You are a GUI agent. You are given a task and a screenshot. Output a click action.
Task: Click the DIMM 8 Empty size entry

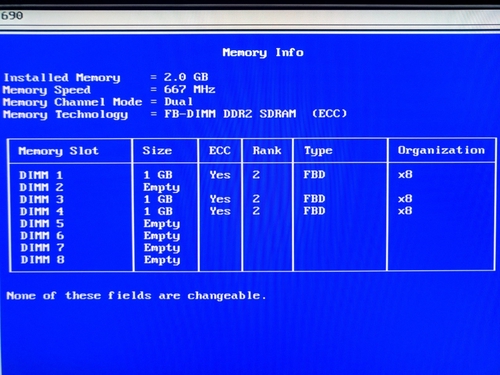tap(162, 260)
